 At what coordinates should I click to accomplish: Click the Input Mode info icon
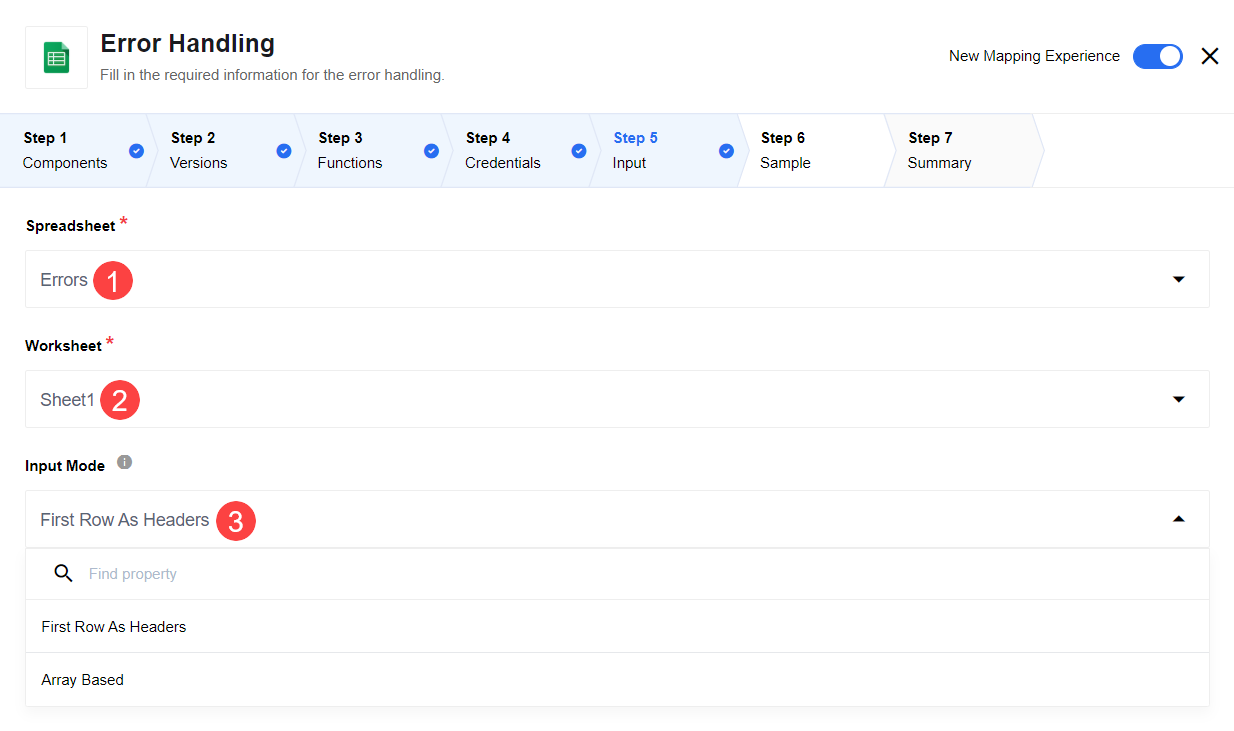(124, 462)
